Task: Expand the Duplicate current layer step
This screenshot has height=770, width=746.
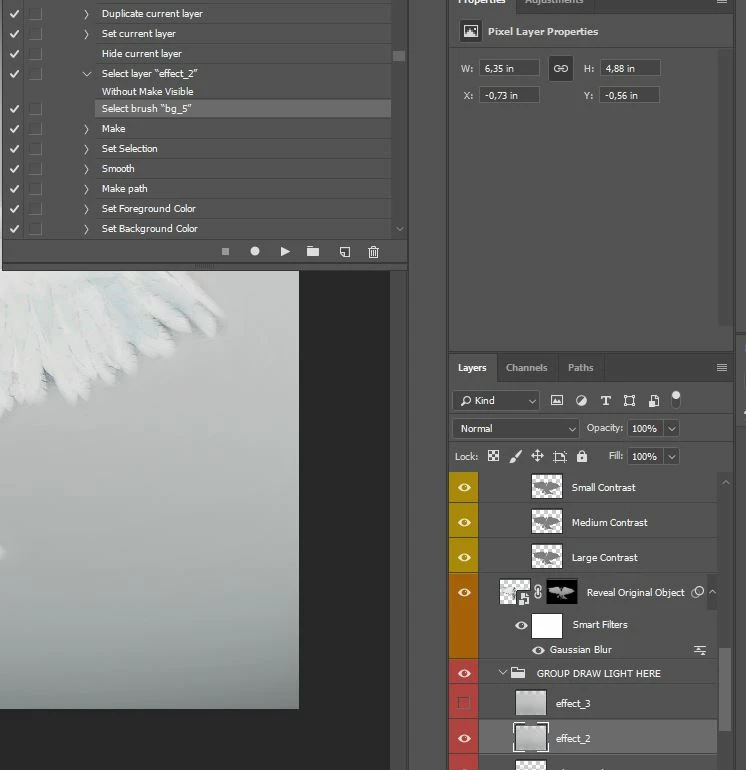Action: coord(86,14)
